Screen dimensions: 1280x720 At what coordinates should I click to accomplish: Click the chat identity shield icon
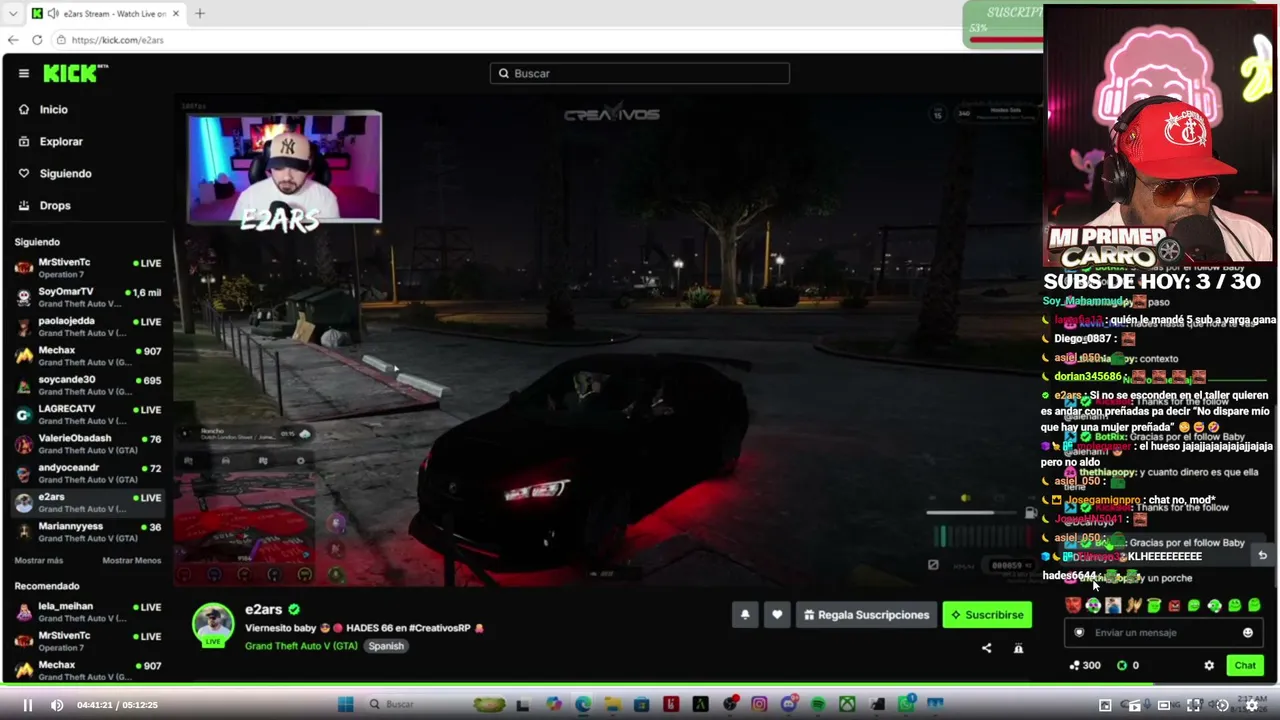(1079, 633)
